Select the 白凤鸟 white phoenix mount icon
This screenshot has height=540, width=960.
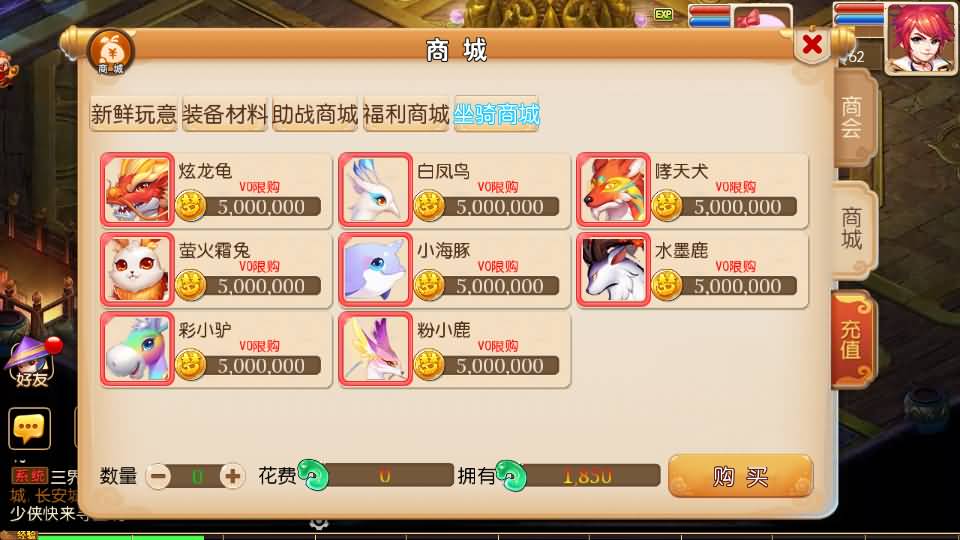coord(375,190)
